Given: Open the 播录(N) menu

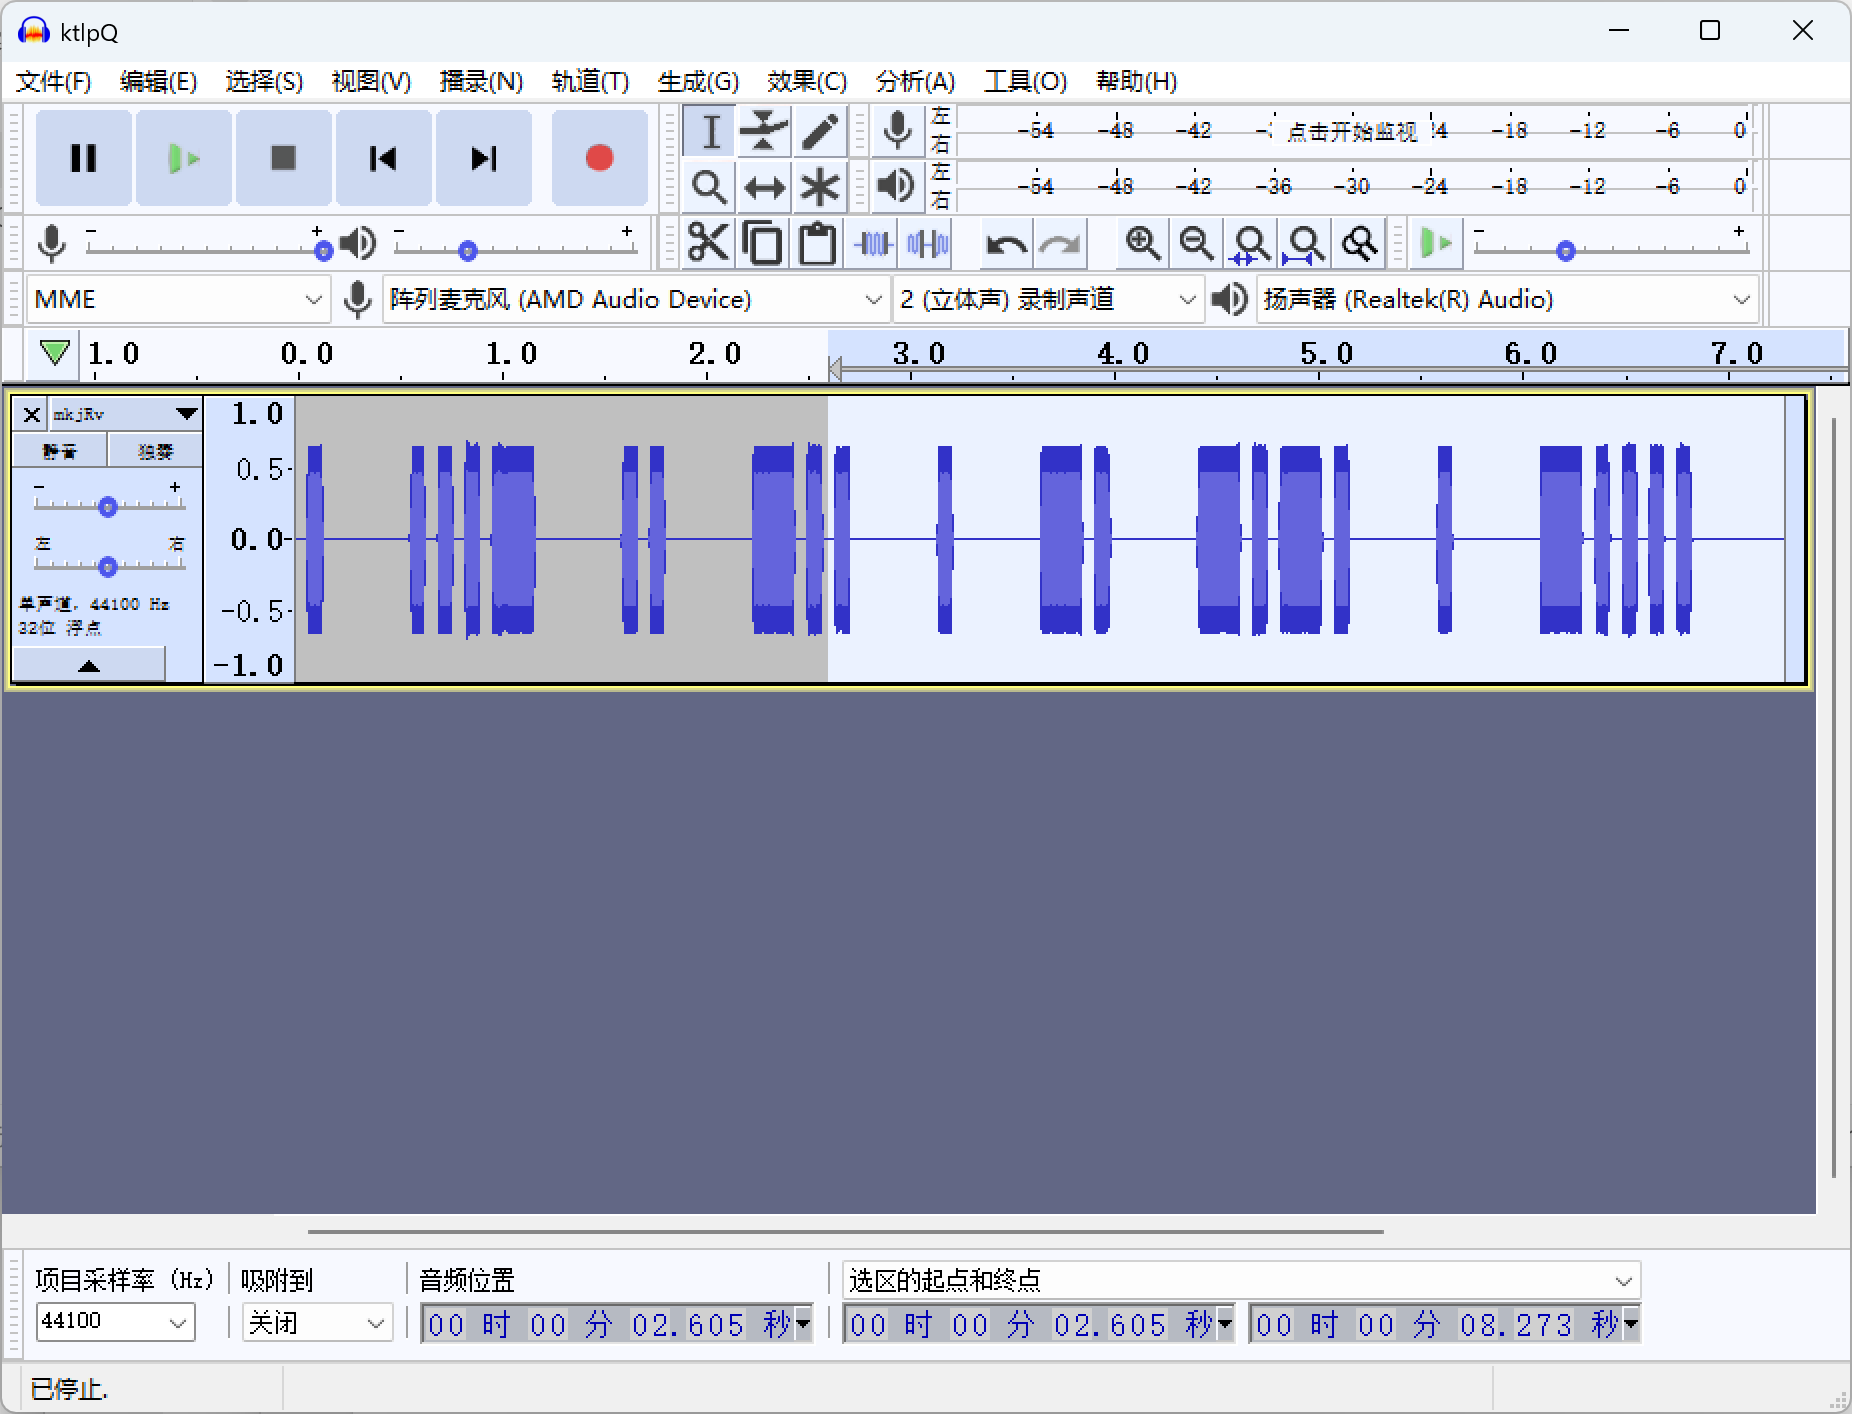Looking at the screenshot, I should (481, 81).
